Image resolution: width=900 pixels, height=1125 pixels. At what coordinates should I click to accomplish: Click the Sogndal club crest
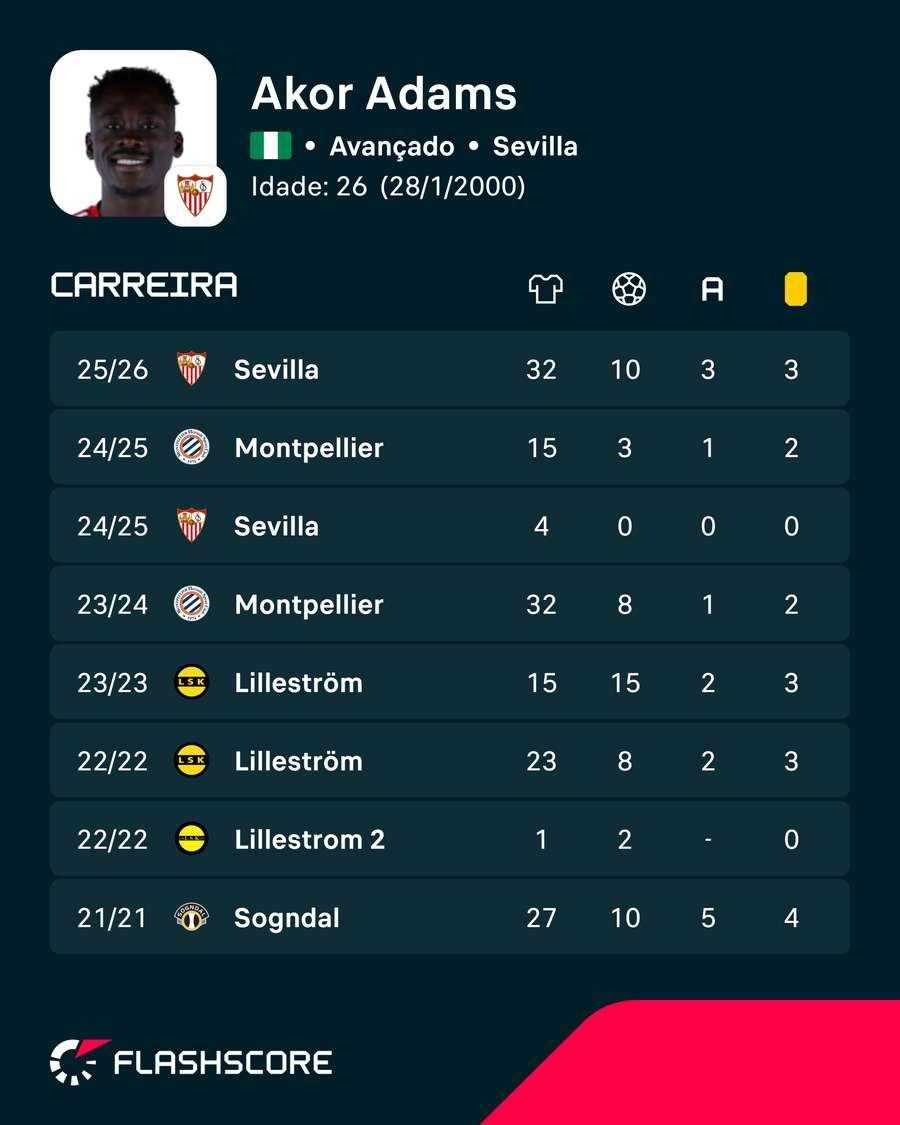pos(192,918)
